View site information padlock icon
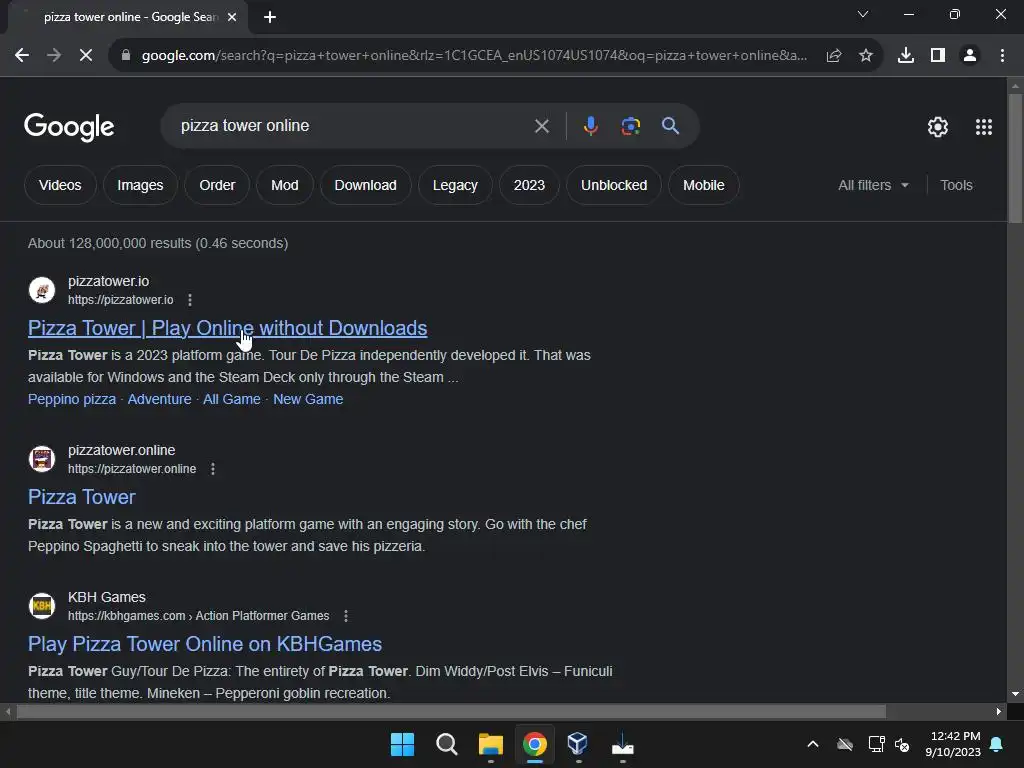Screen dimensions: 1024x768 pyautogui.click(x=126, y=56)
